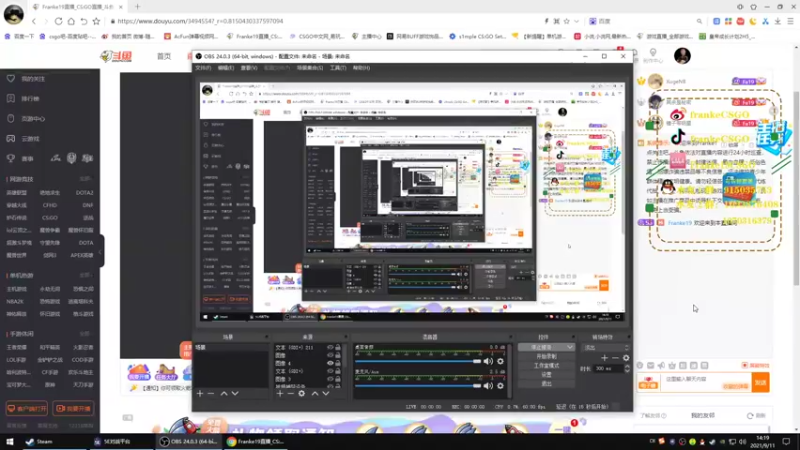Open the scene transition type dropdown
Image resolution: width=800 pixels, height=450 pixels.
click(607, 347)
